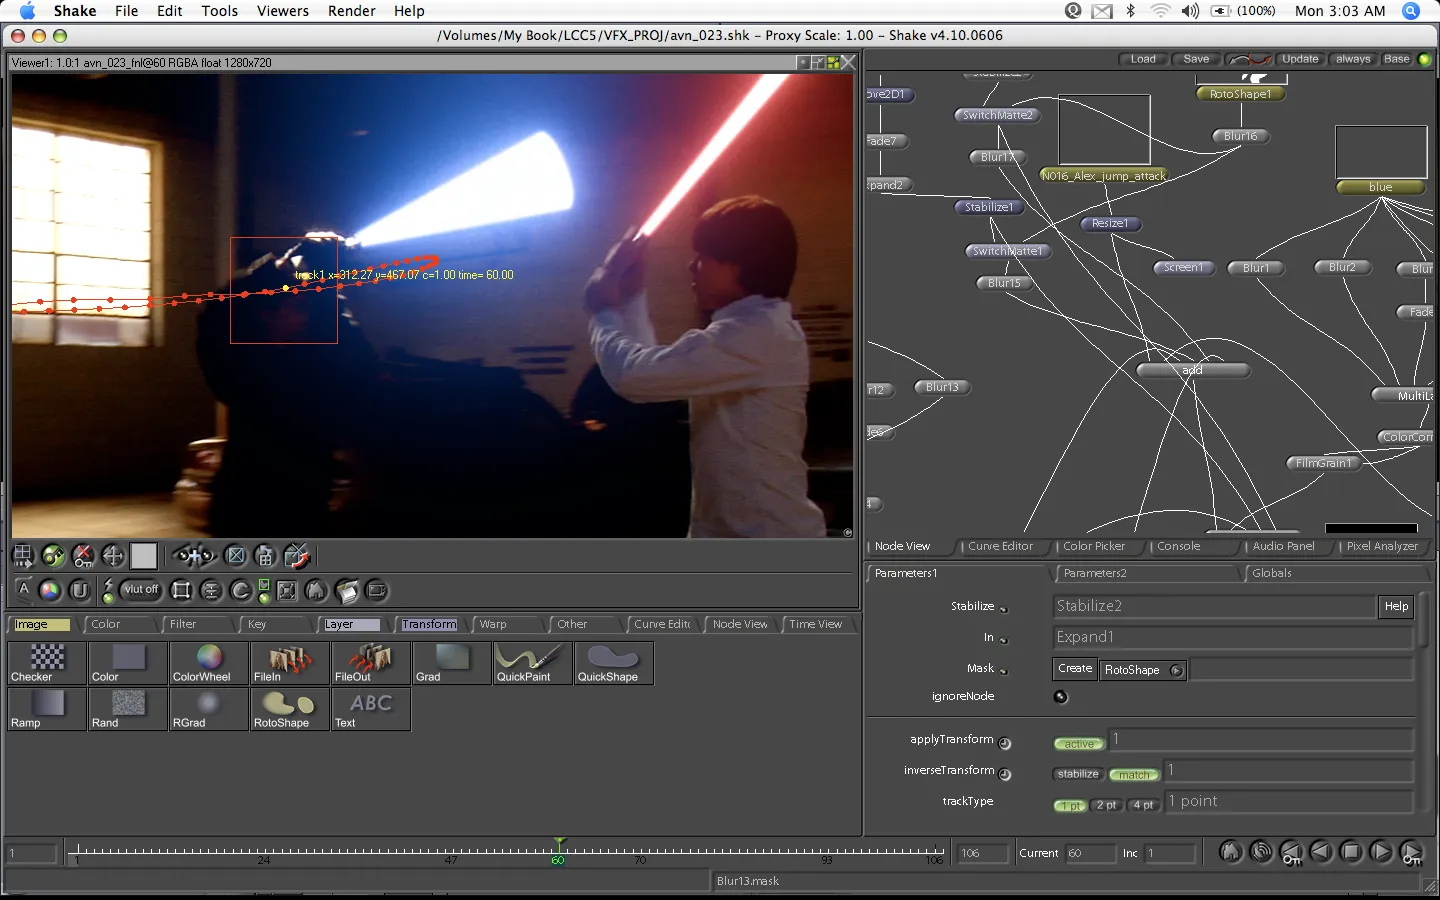Screen dimensions: 1440x900
Task: Click the Save script button
Action: [x=1196, y=59]
